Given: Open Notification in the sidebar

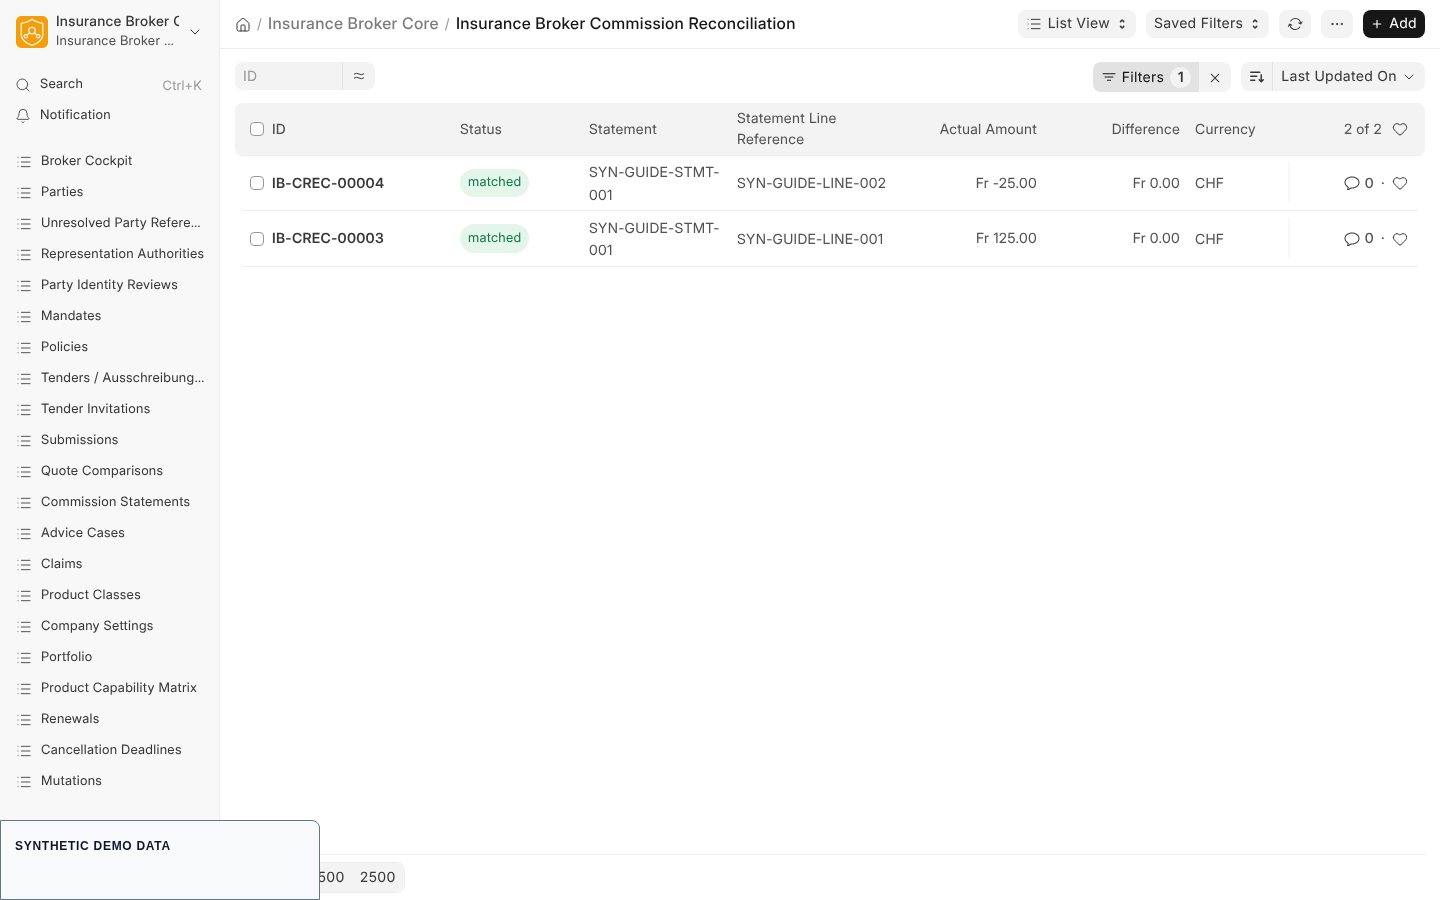Looking at the screenshot, I should point(110,115).
